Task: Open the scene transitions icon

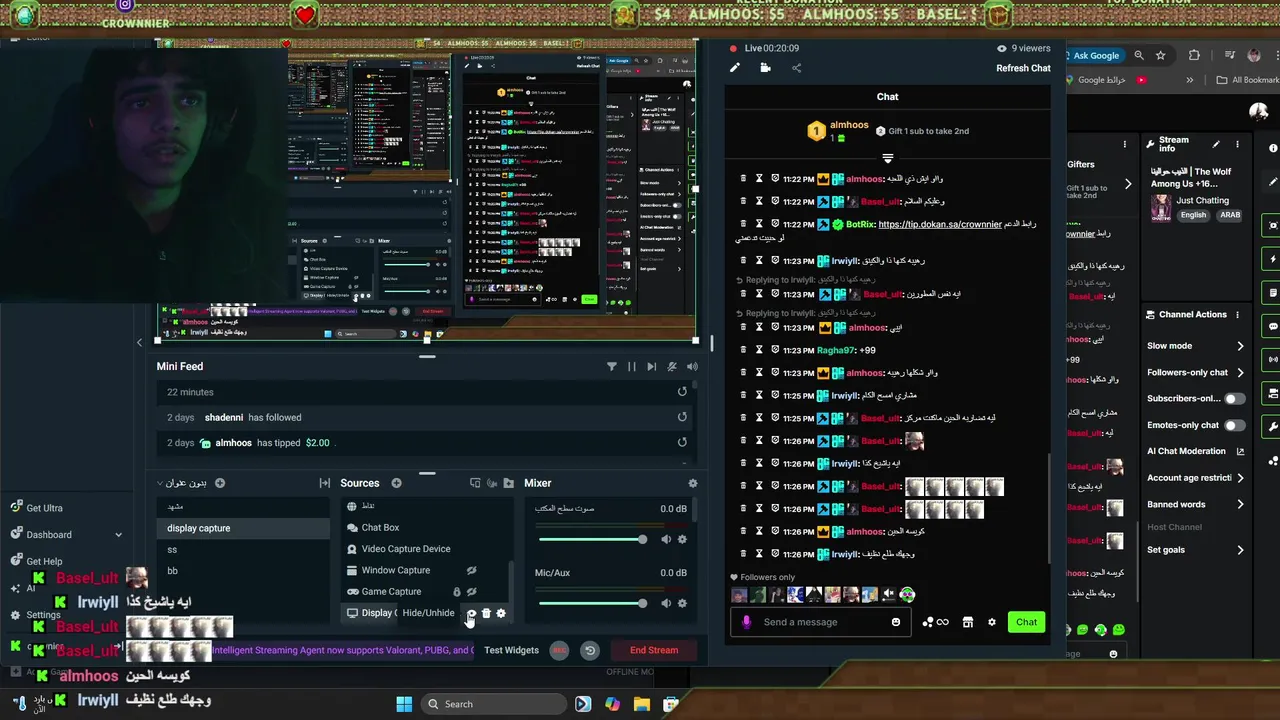Action: pyautogui.click(x=324, y=483)
